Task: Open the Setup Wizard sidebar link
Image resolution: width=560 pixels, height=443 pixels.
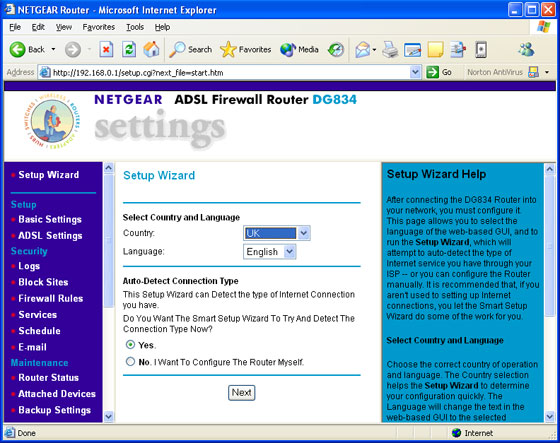Action: point(49,175)
